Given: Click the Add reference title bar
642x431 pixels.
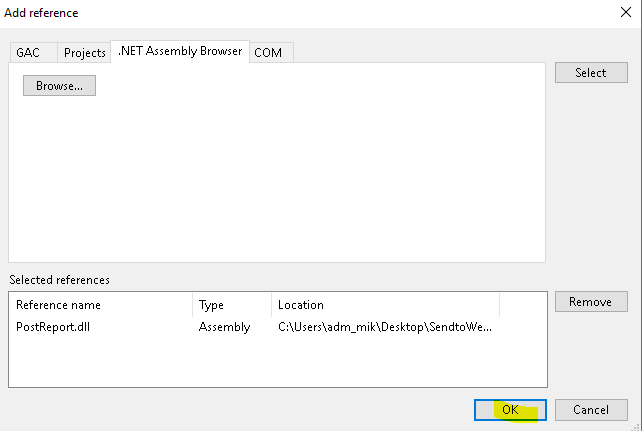Looking at the screenshot, I should 300,13.
